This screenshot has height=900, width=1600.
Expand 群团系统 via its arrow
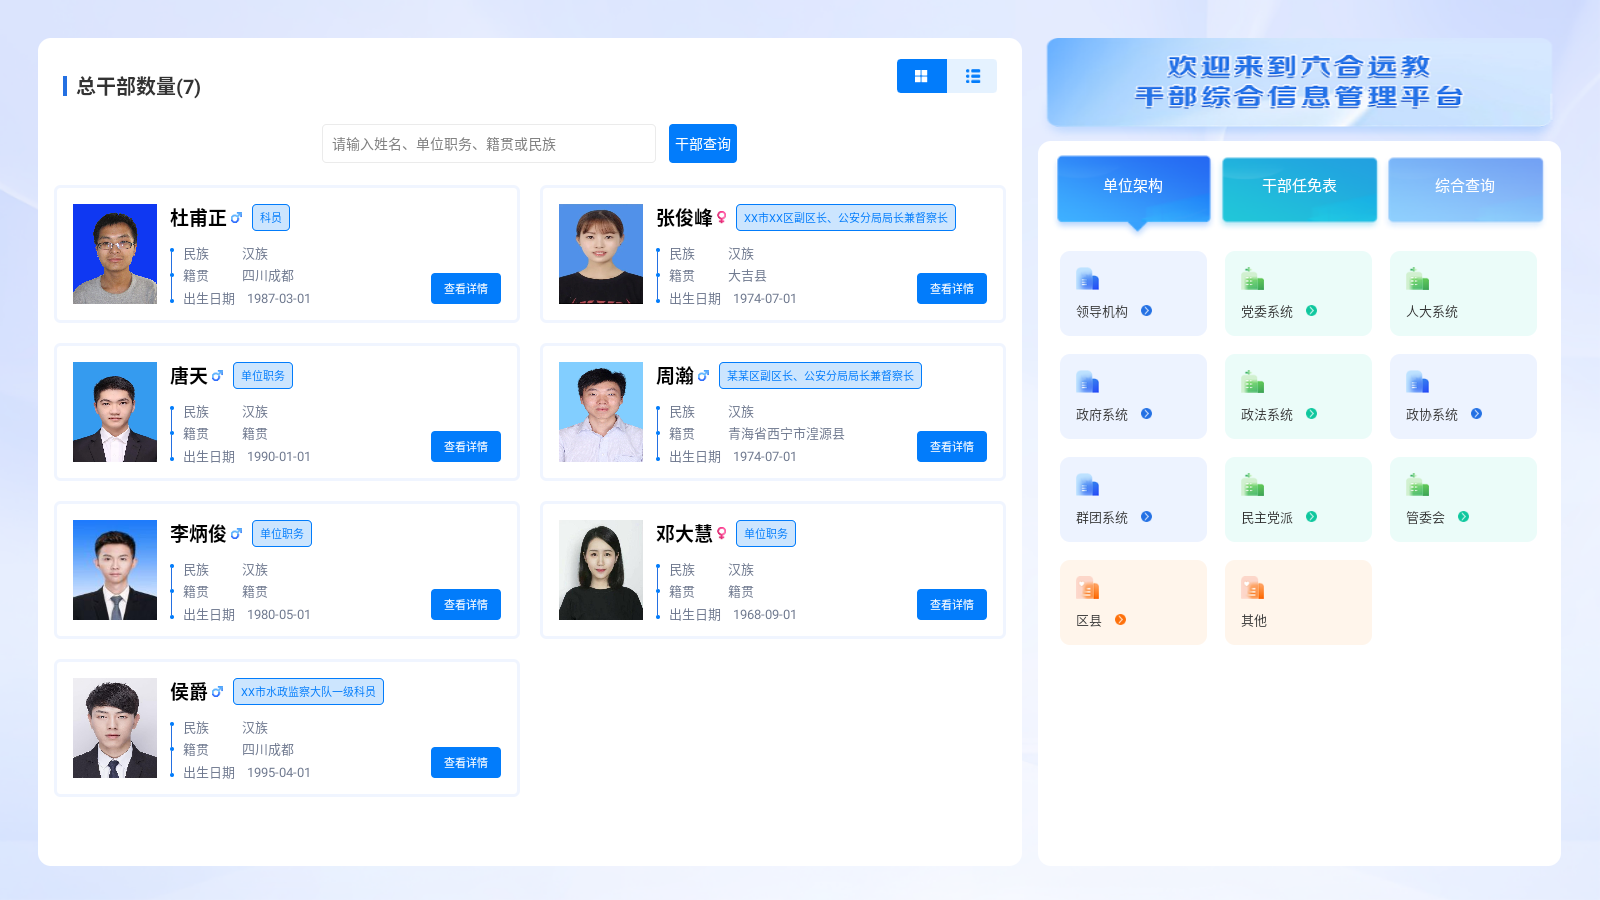[1146, 517]
